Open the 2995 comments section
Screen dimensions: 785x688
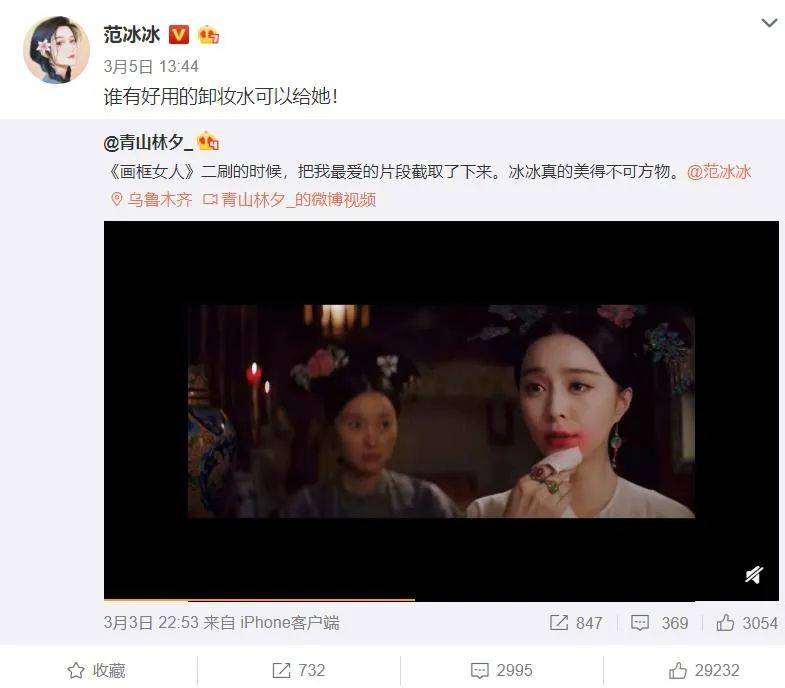click(502, 670)
